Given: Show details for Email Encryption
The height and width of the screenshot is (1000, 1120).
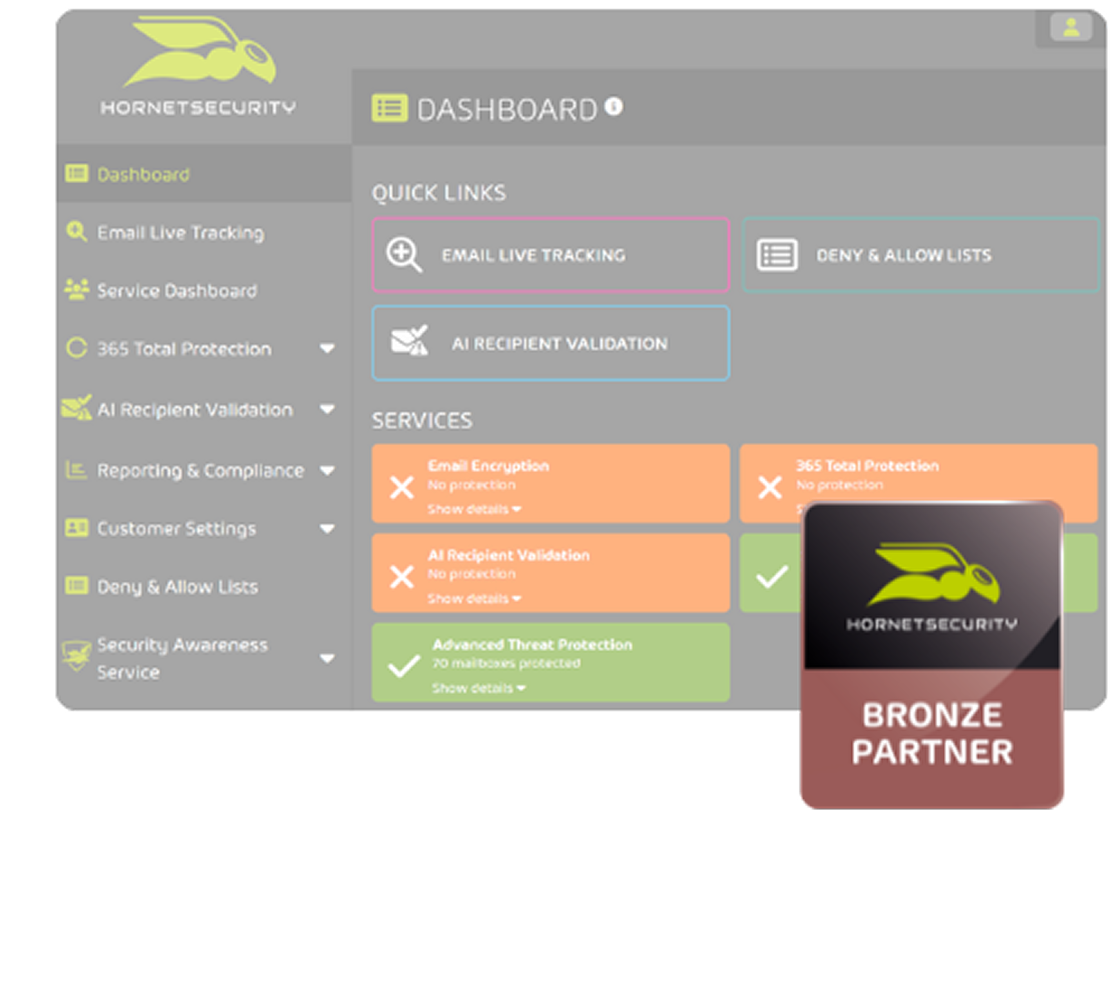Looking at the screenshot, I should [x=474, y=509].
